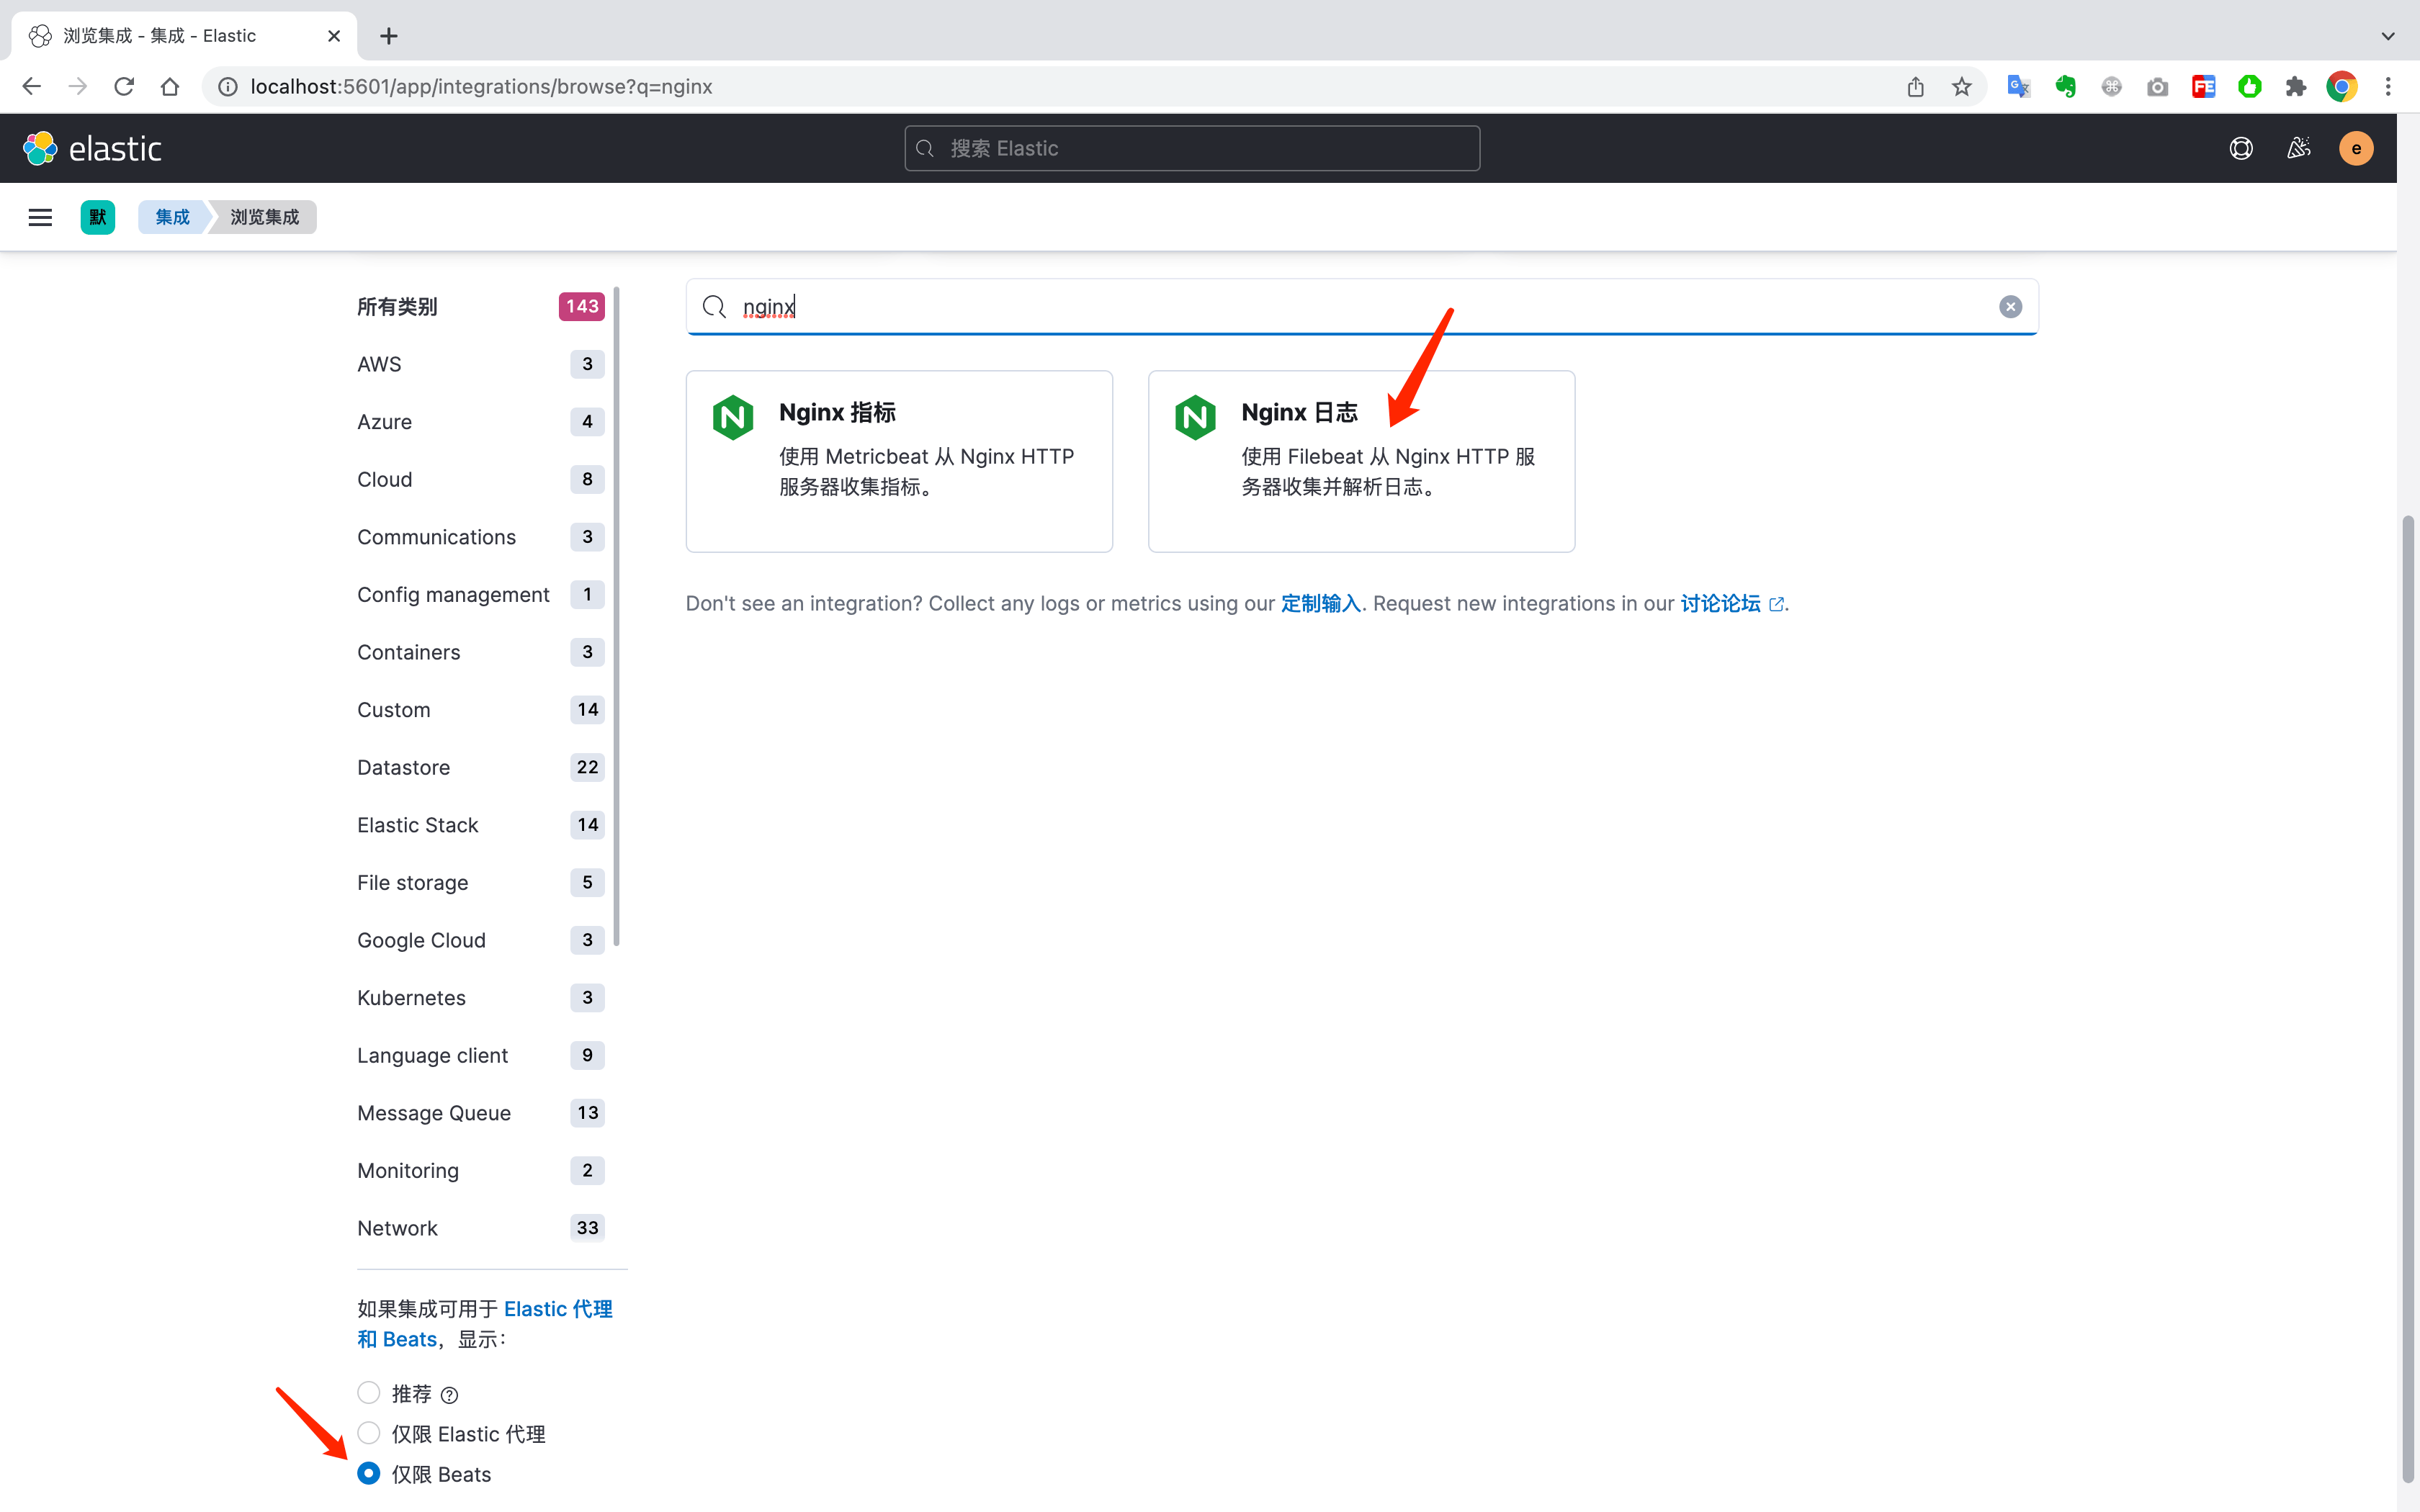Image resolution: width=2420 pixels, height=1512 pixels.
Task: Click help icon next to 推荐
Action: pyautogui.click(x=450, y=1395)
